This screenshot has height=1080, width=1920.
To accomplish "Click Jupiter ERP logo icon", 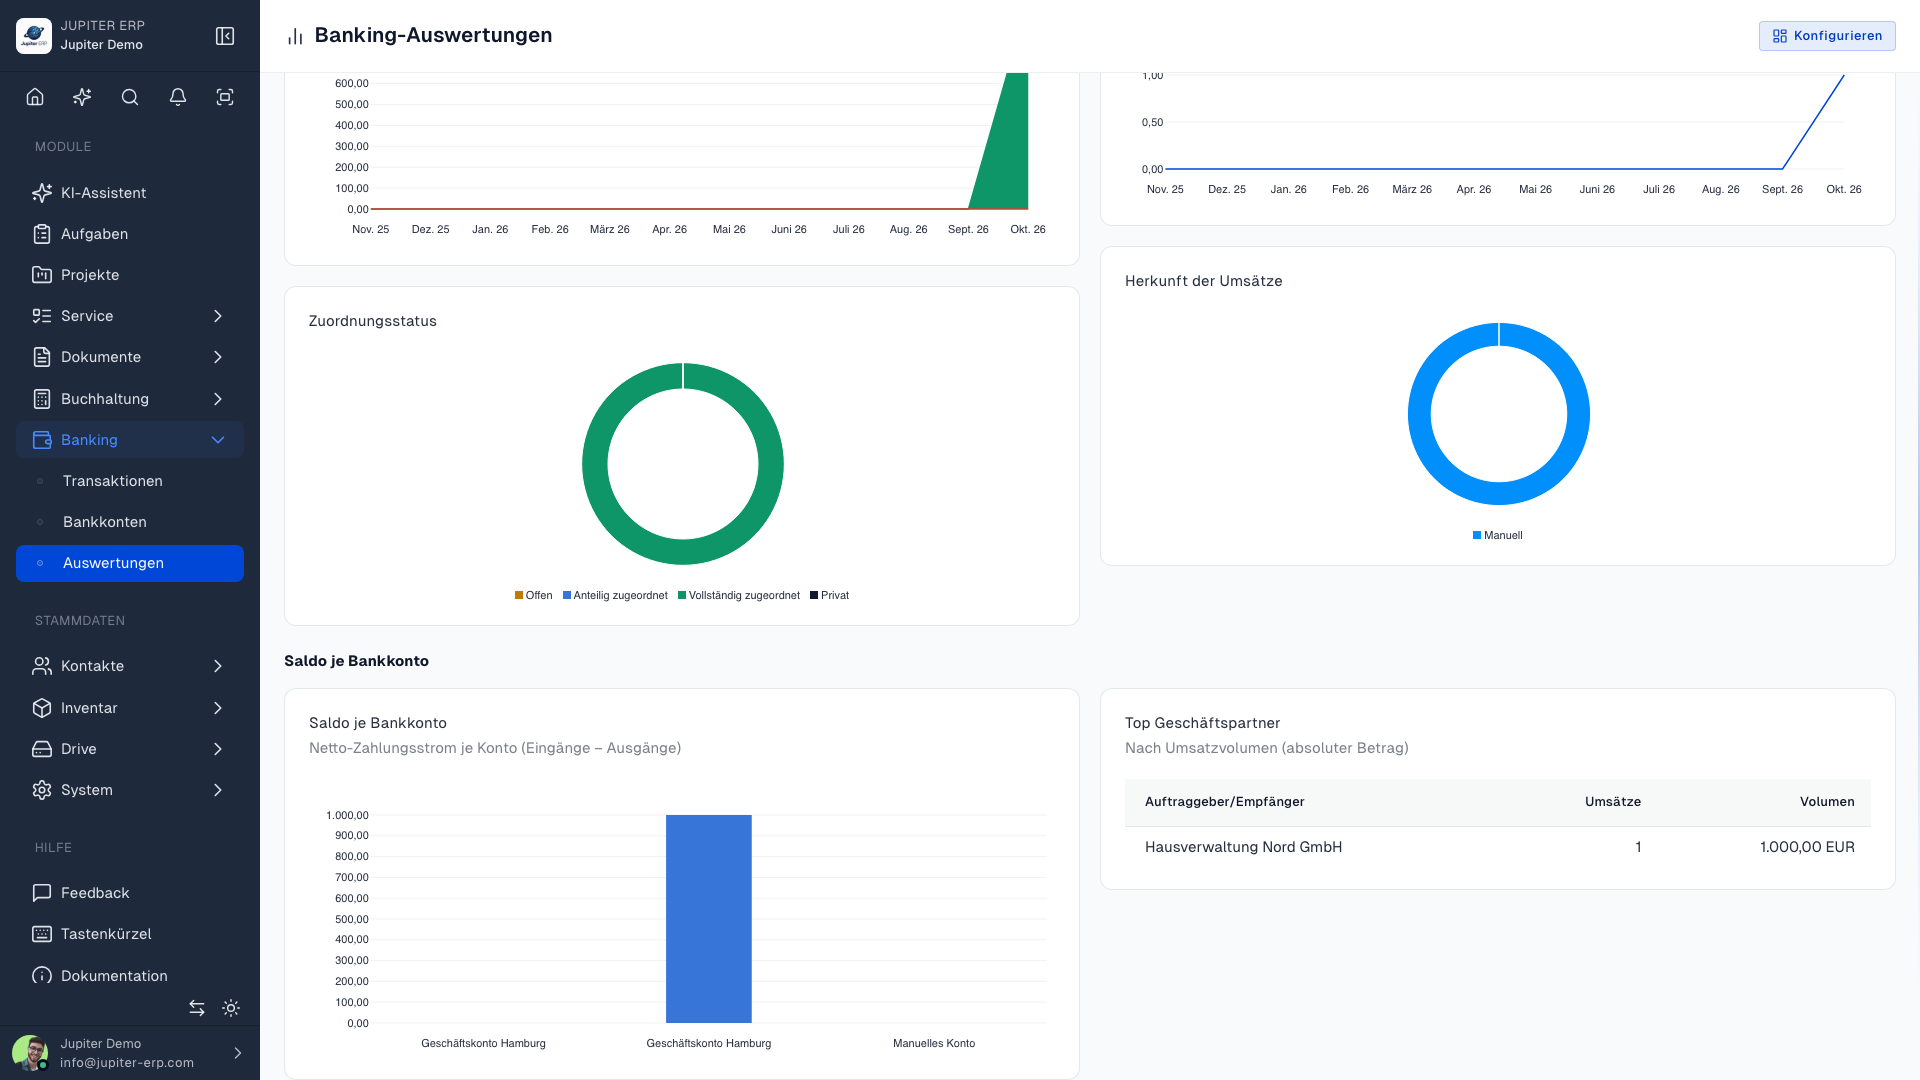I will (x=34, y=36).
